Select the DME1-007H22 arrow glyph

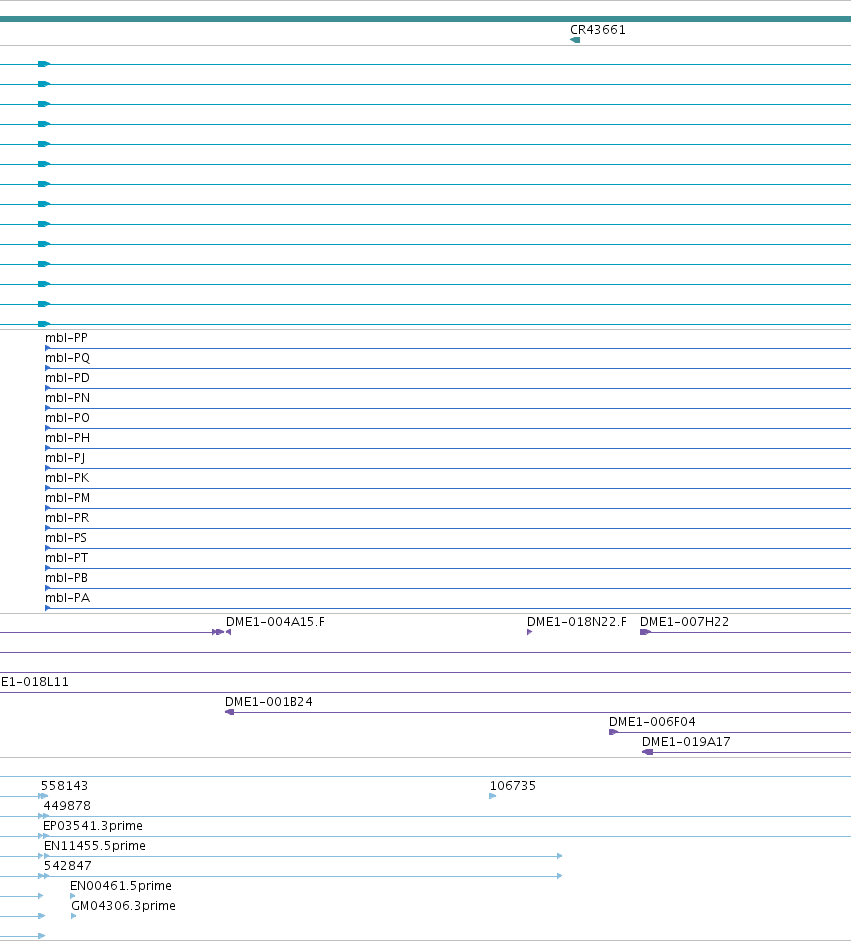(x=645, y=632)
